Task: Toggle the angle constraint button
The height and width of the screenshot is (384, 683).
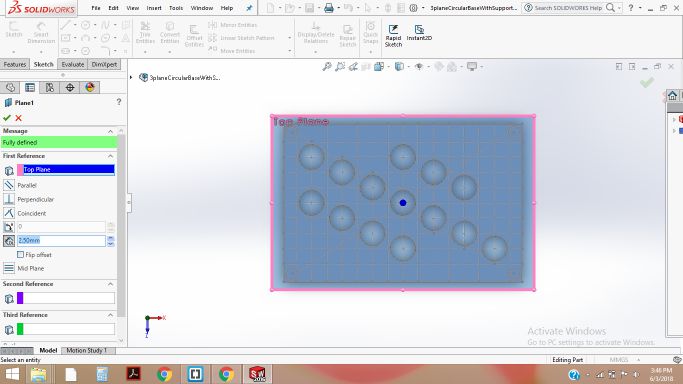Action: pos(9,226)
